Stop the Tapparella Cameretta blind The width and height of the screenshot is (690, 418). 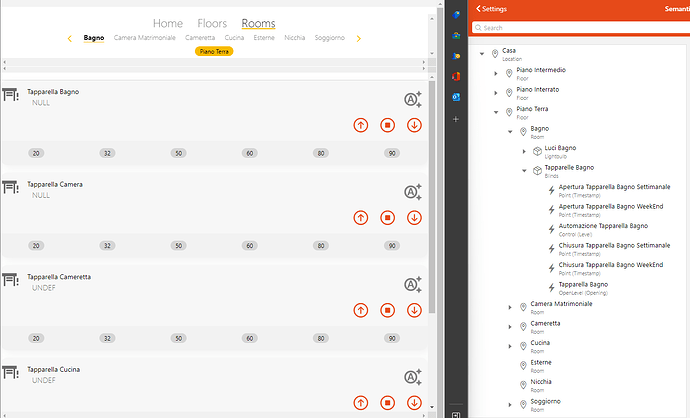click(x=387, y=310)
